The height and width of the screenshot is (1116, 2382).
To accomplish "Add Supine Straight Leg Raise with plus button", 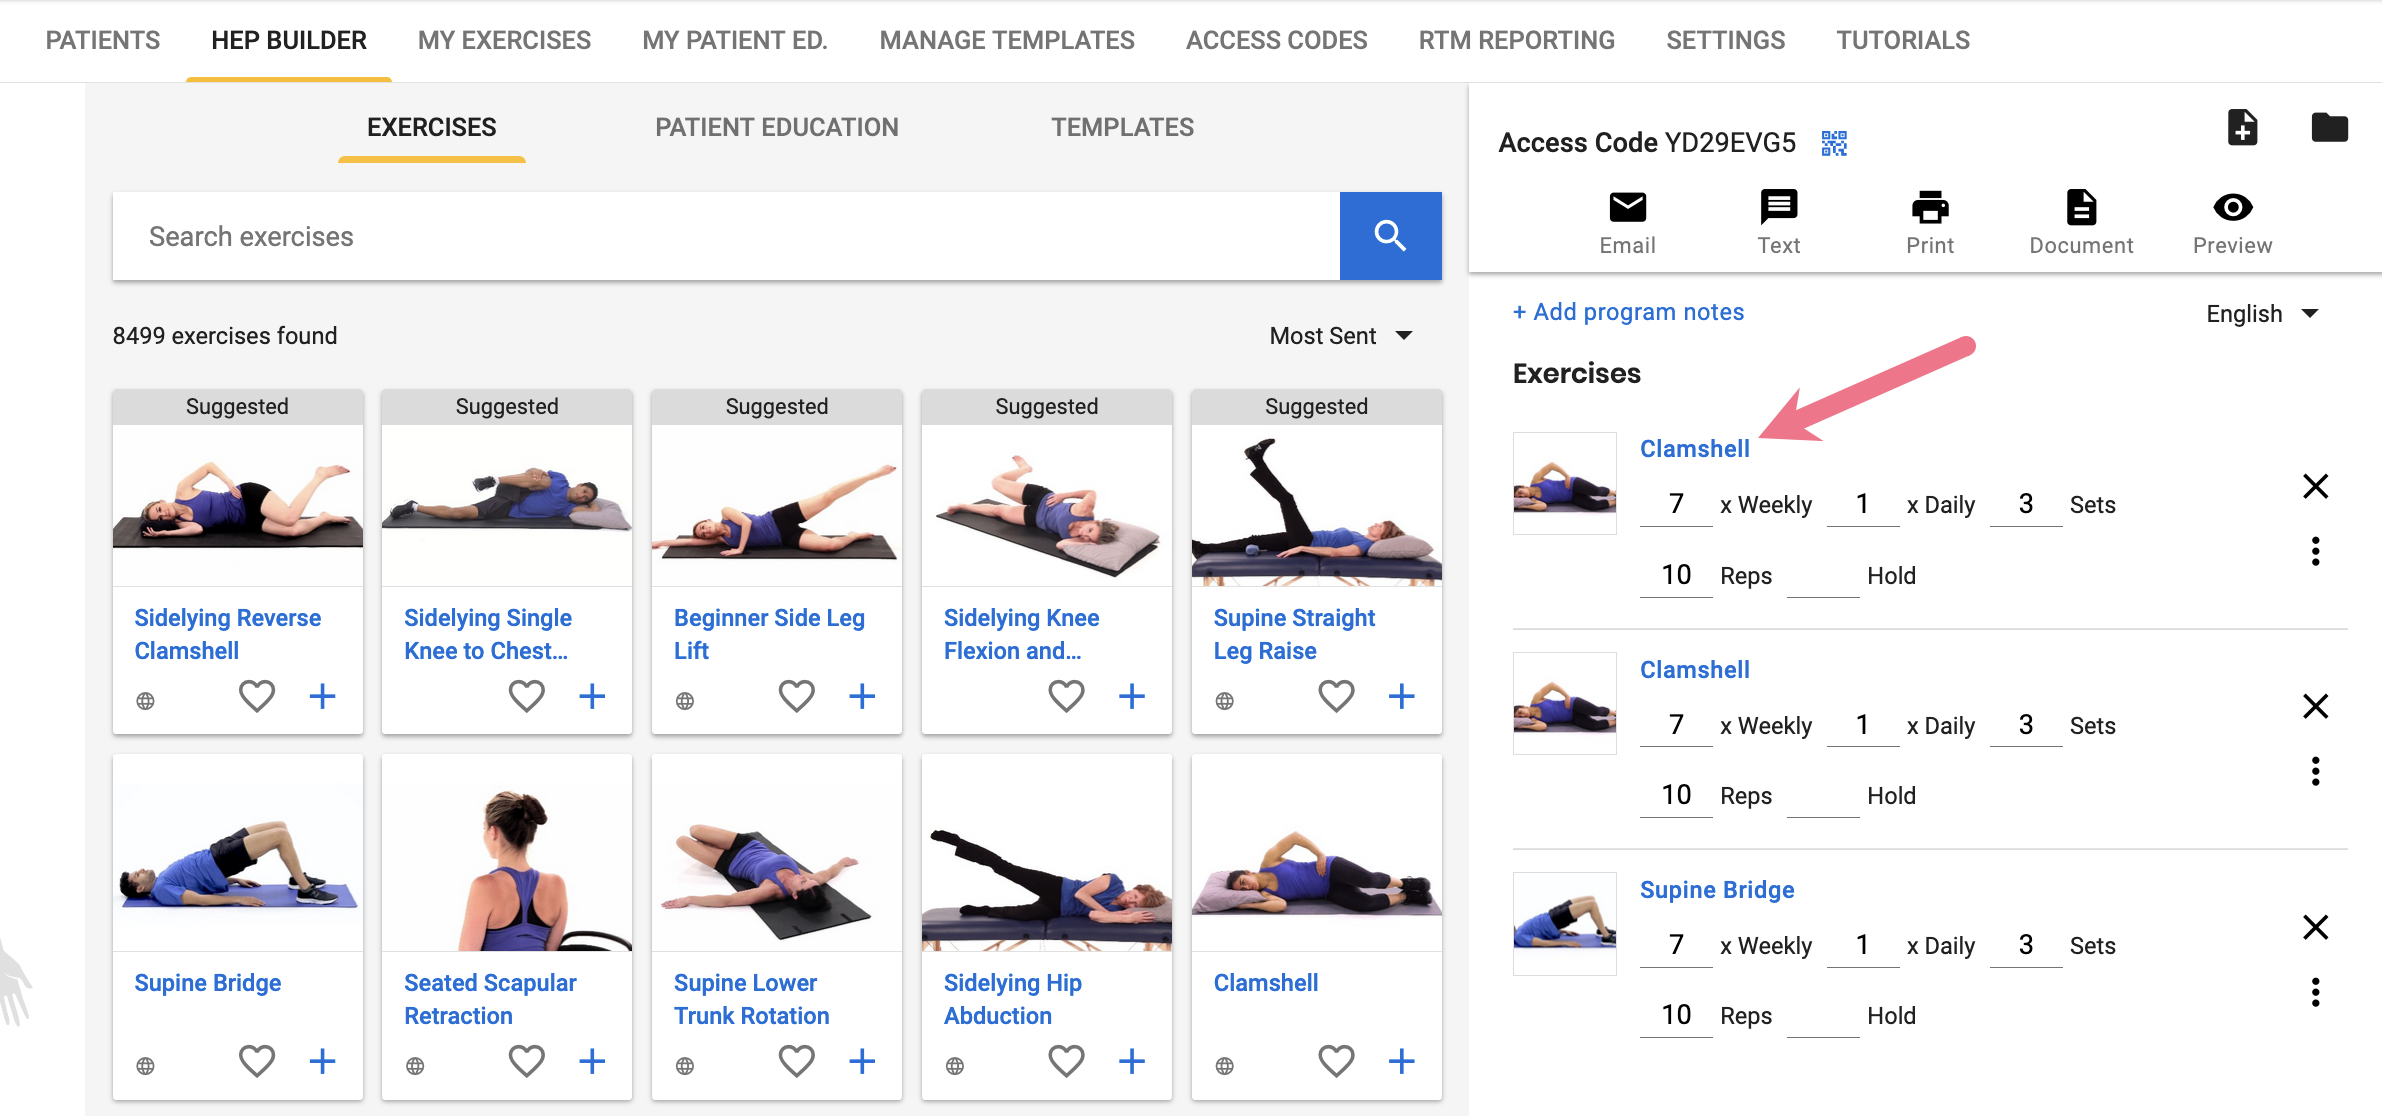I will tap(1402, 696).
